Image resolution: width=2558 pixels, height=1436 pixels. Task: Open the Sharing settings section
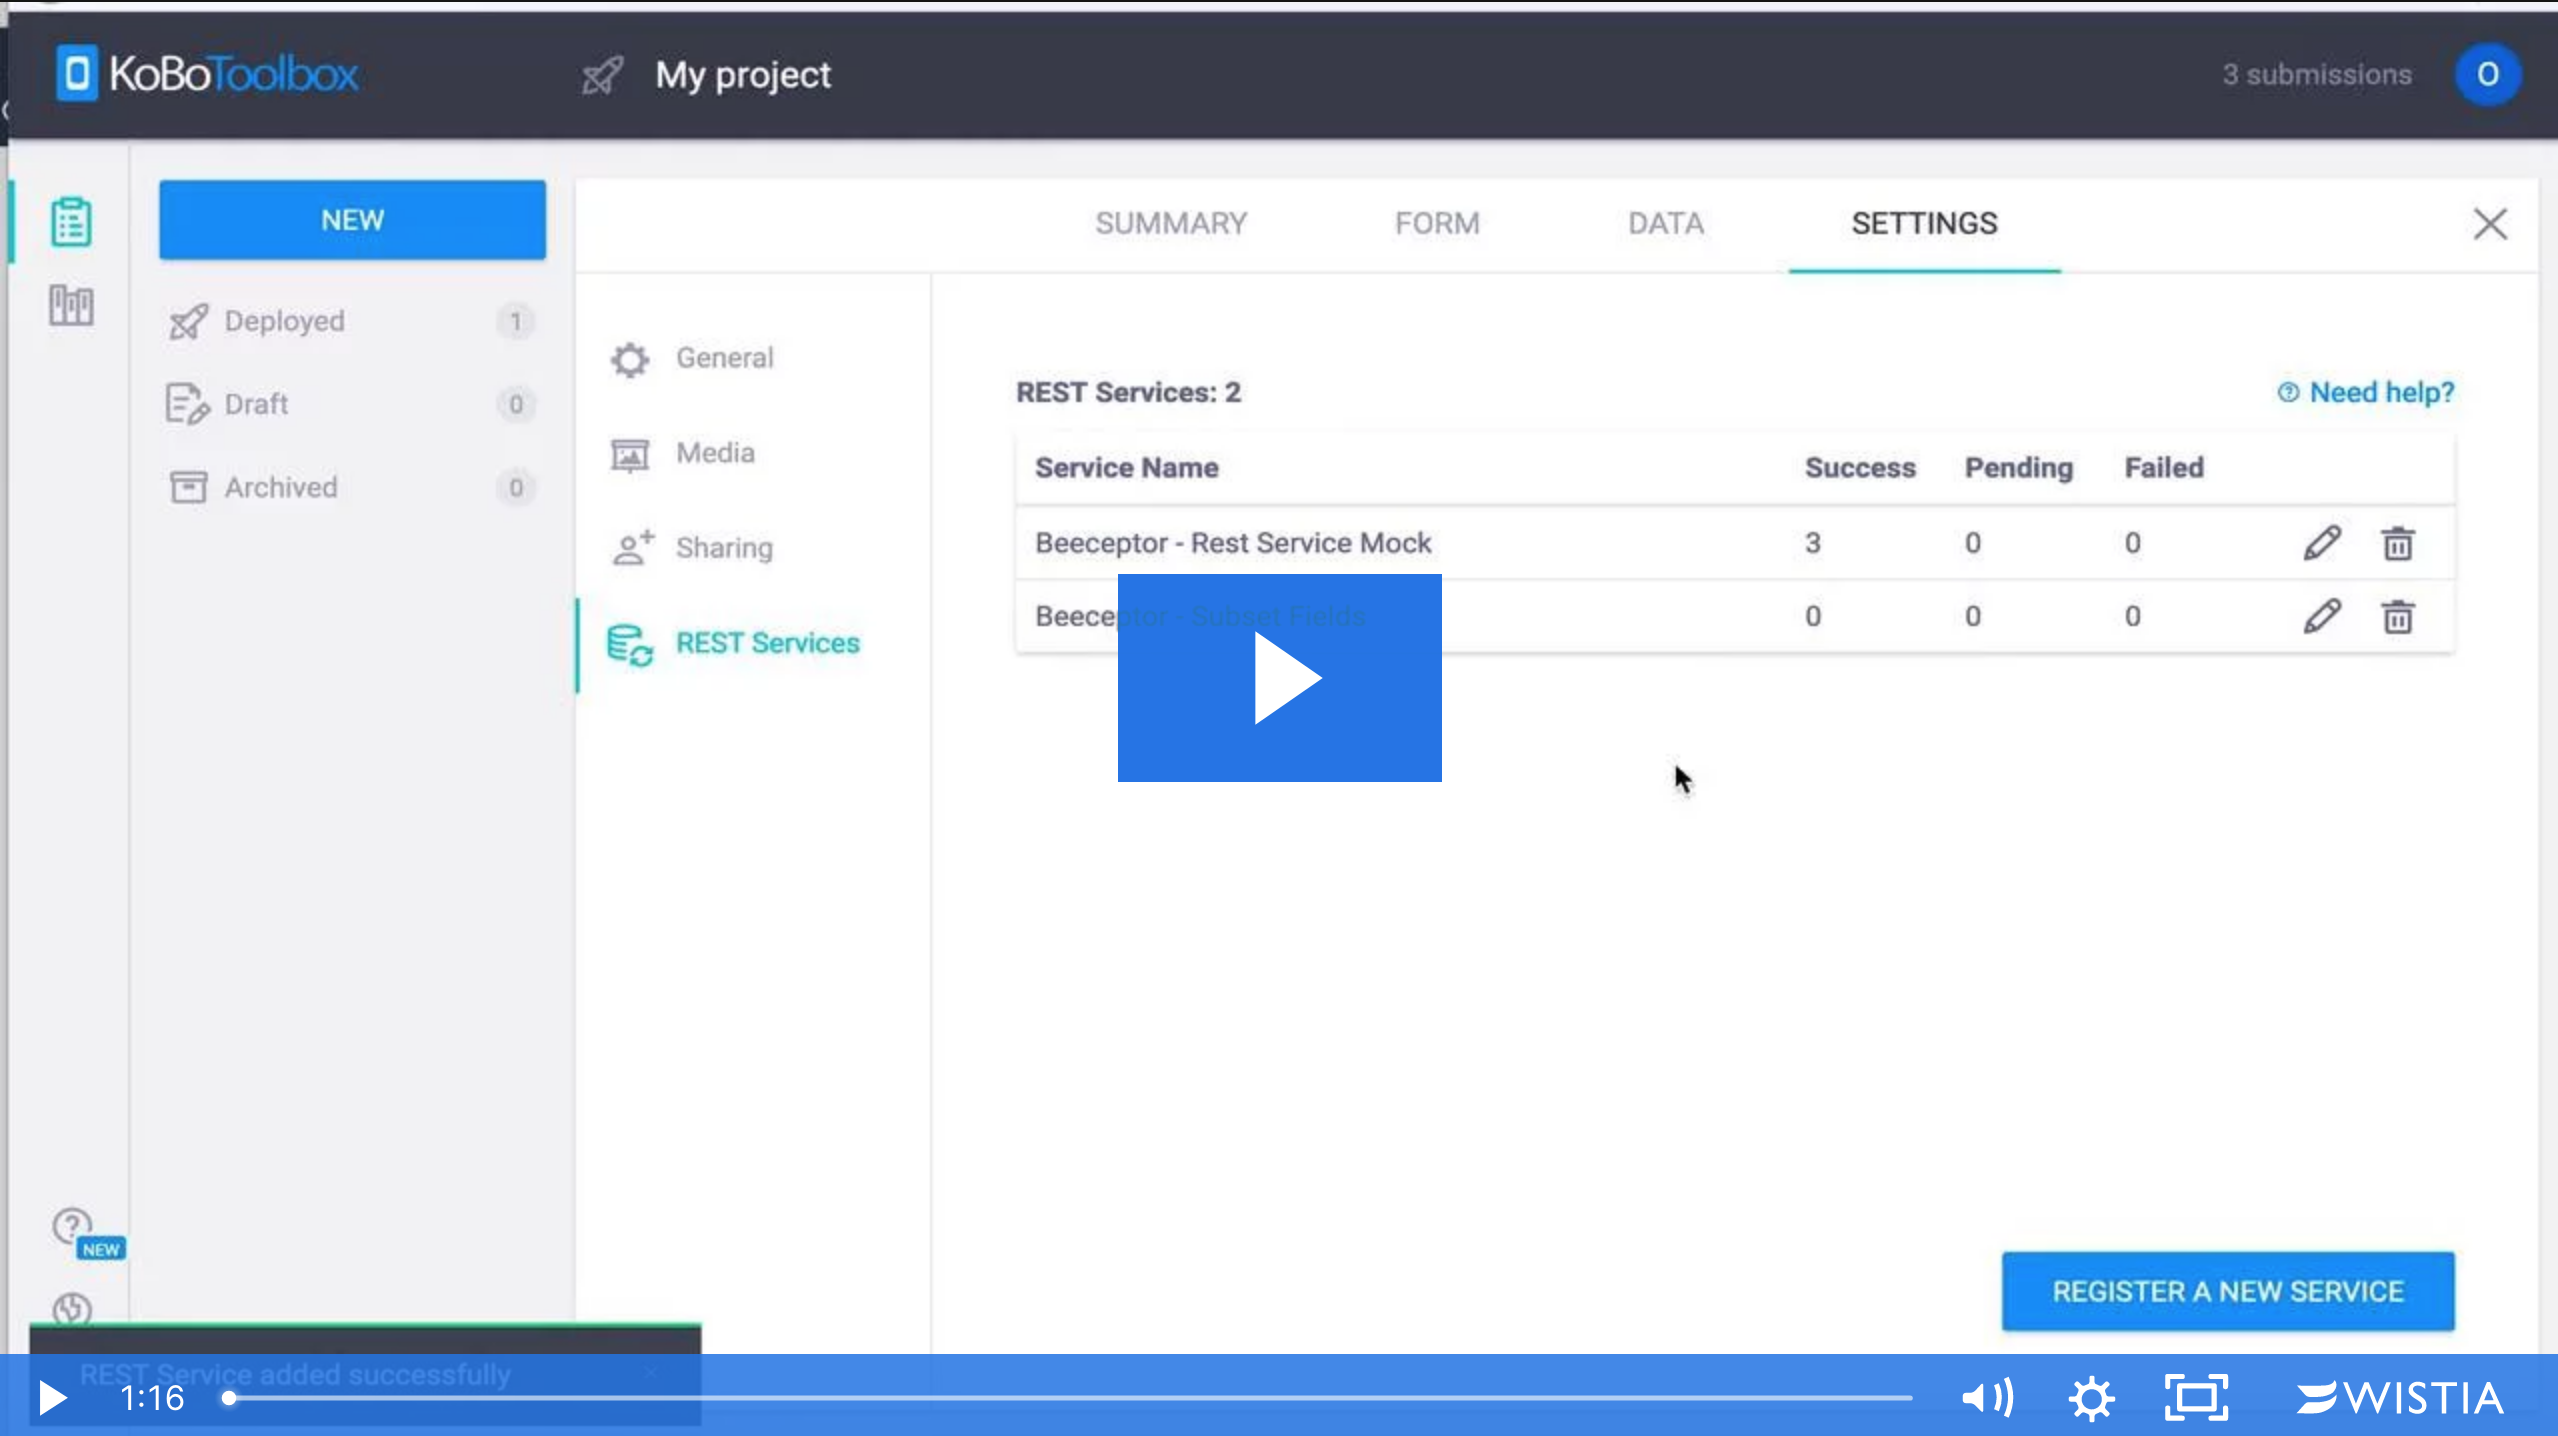(x=723, y=548)
